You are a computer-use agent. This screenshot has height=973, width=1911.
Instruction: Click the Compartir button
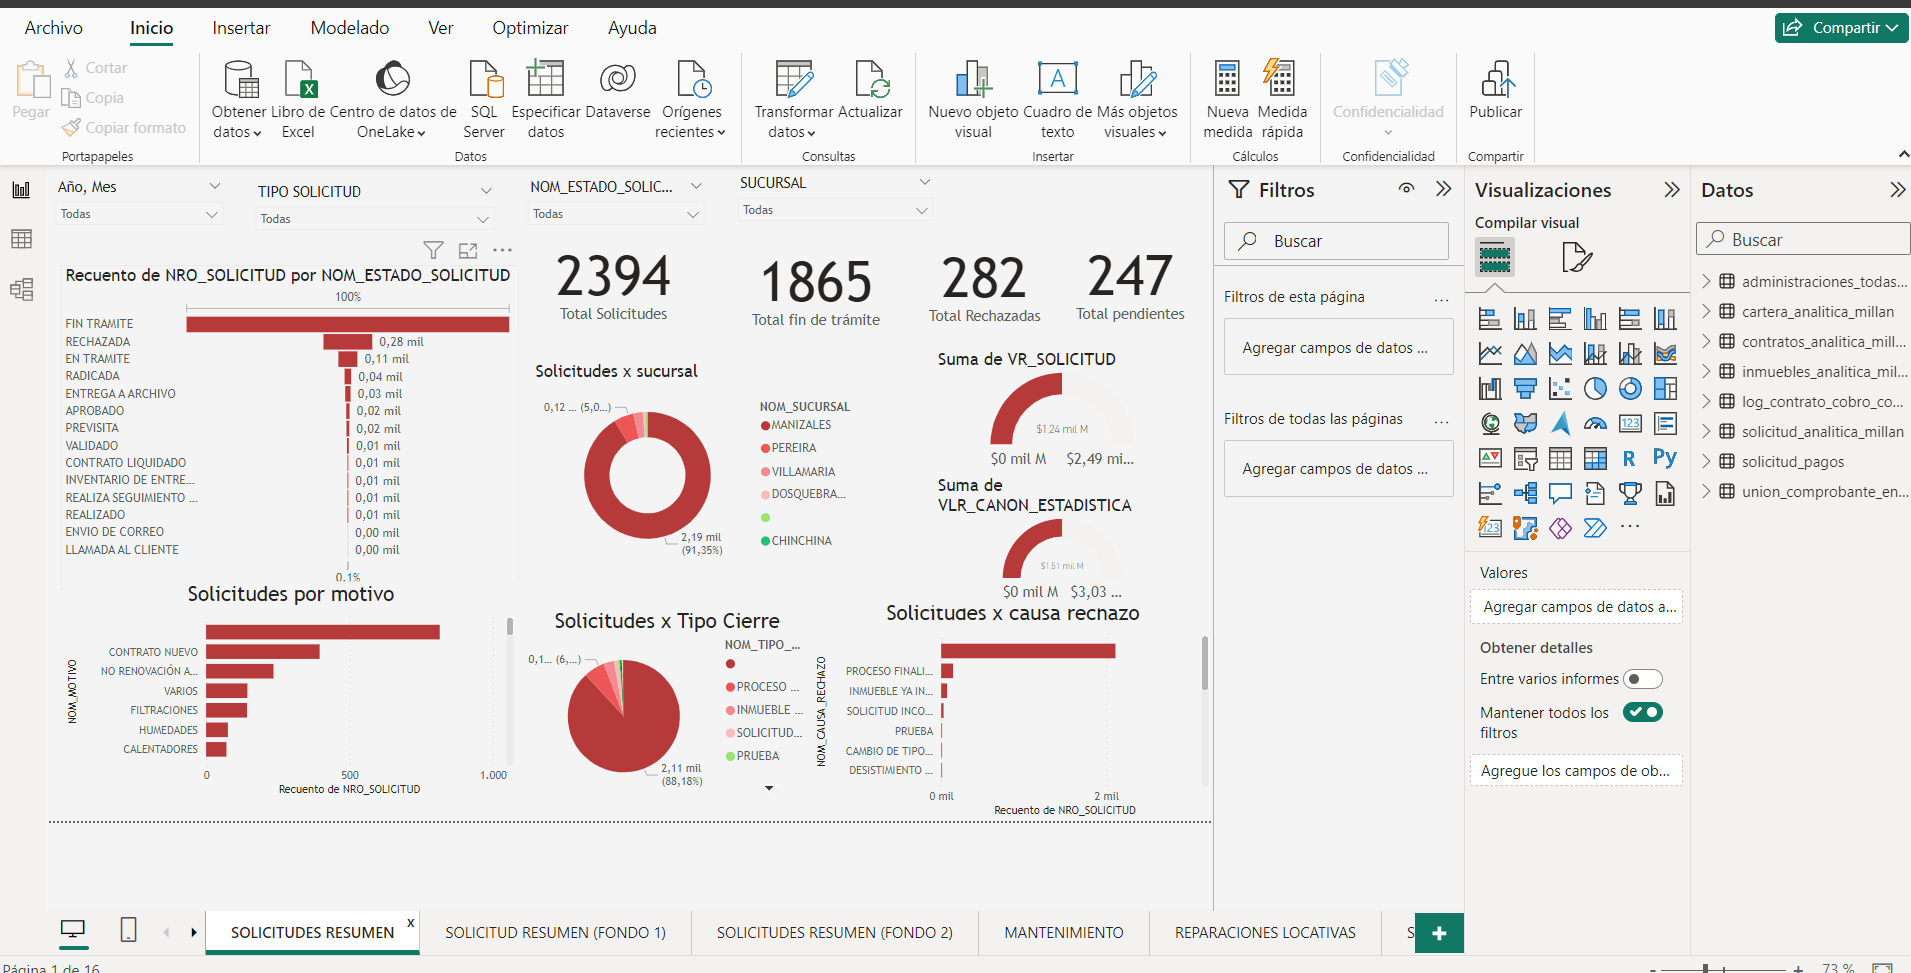tap(1841, 28)
